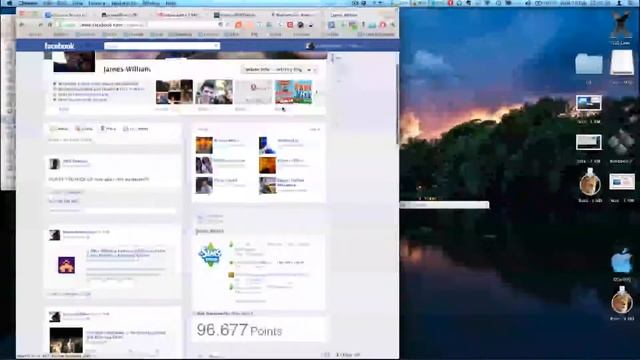Select the Life Event composer tab

(x=136, y=129)
